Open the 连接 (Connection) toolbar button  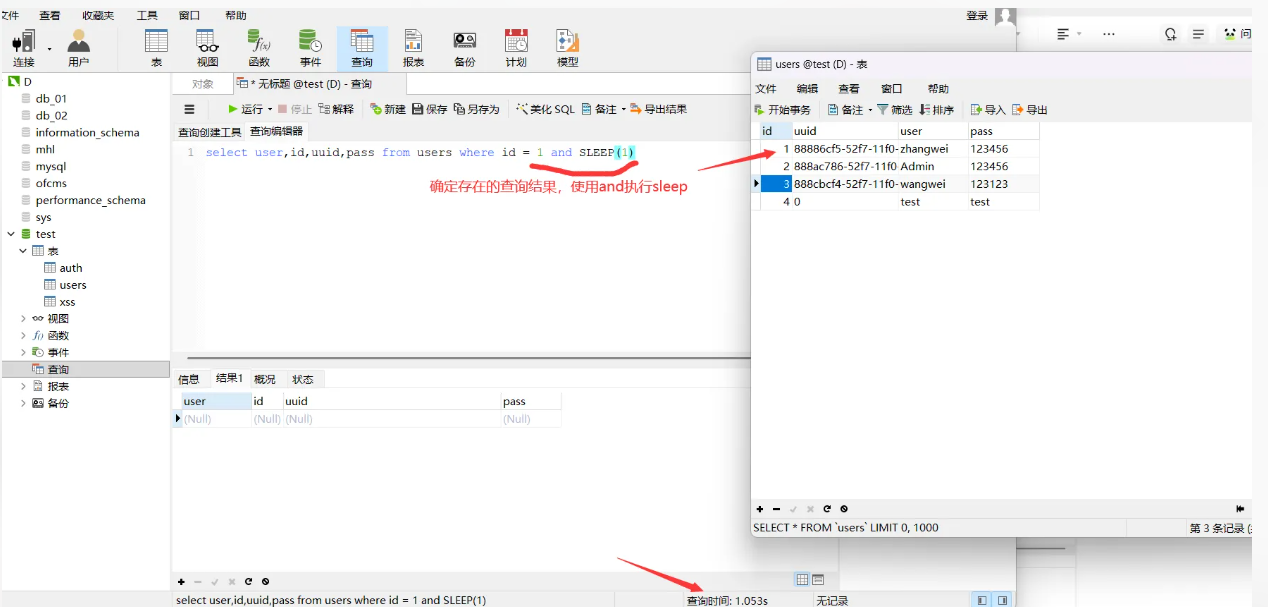pyautogui.click(x=23, y=48)
